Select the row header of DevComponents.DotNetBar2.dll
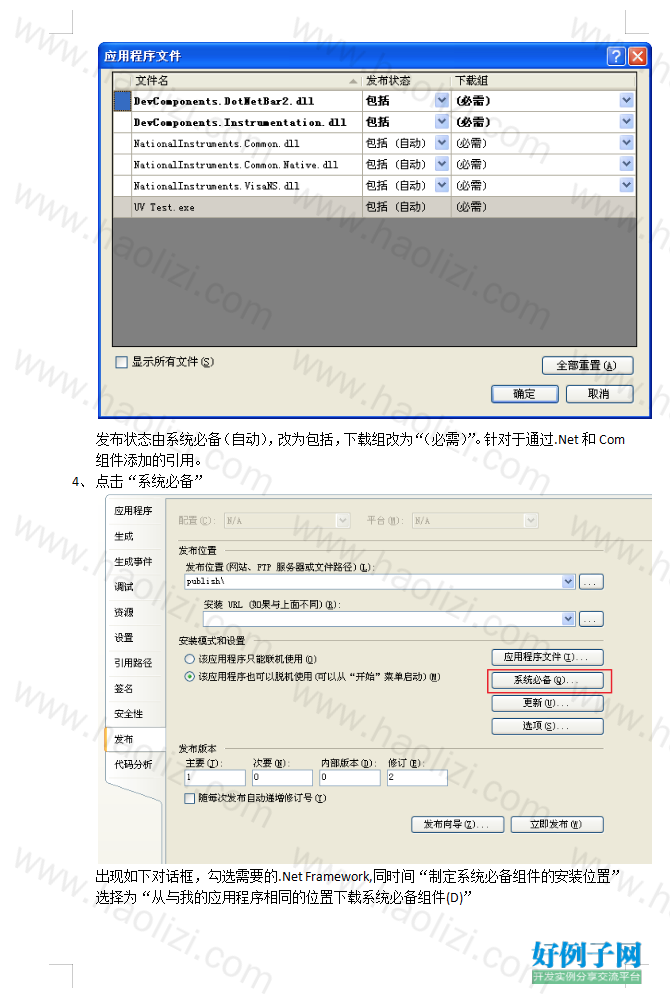The image size is (670, 994). (122, 101)
